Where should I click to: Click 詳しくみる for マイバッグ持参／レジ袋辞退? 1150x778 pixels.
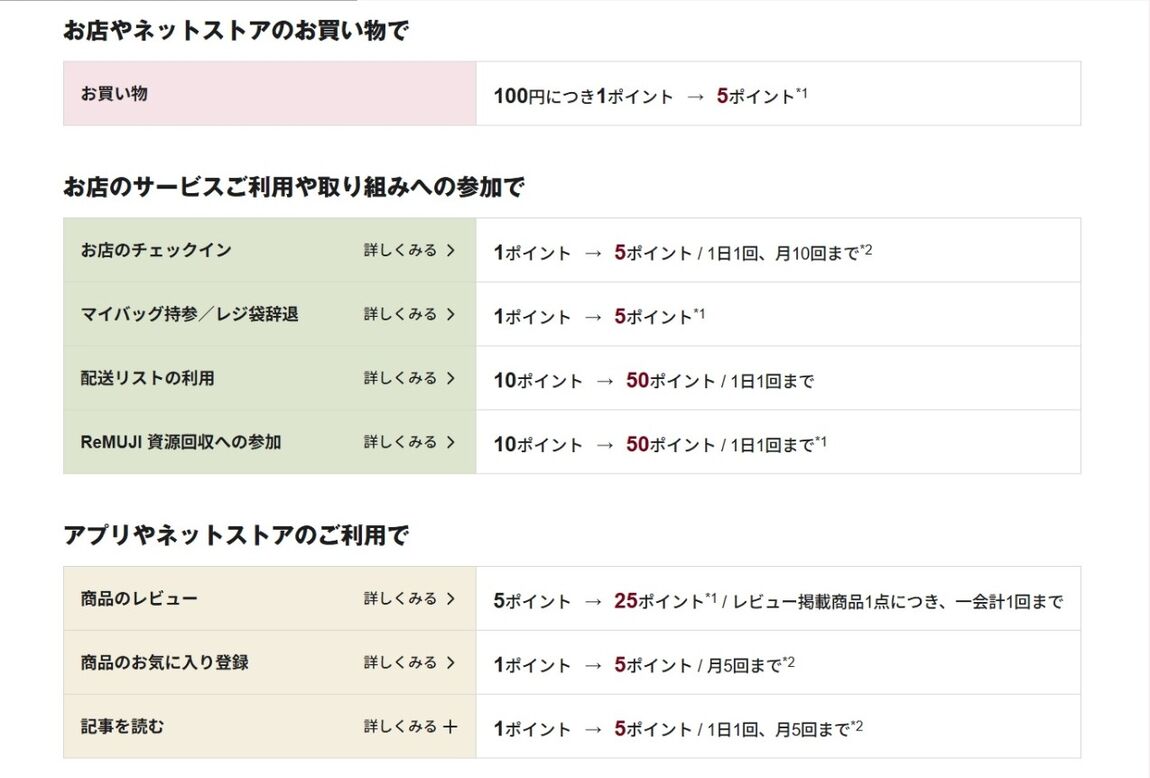[x=400, y=314]
